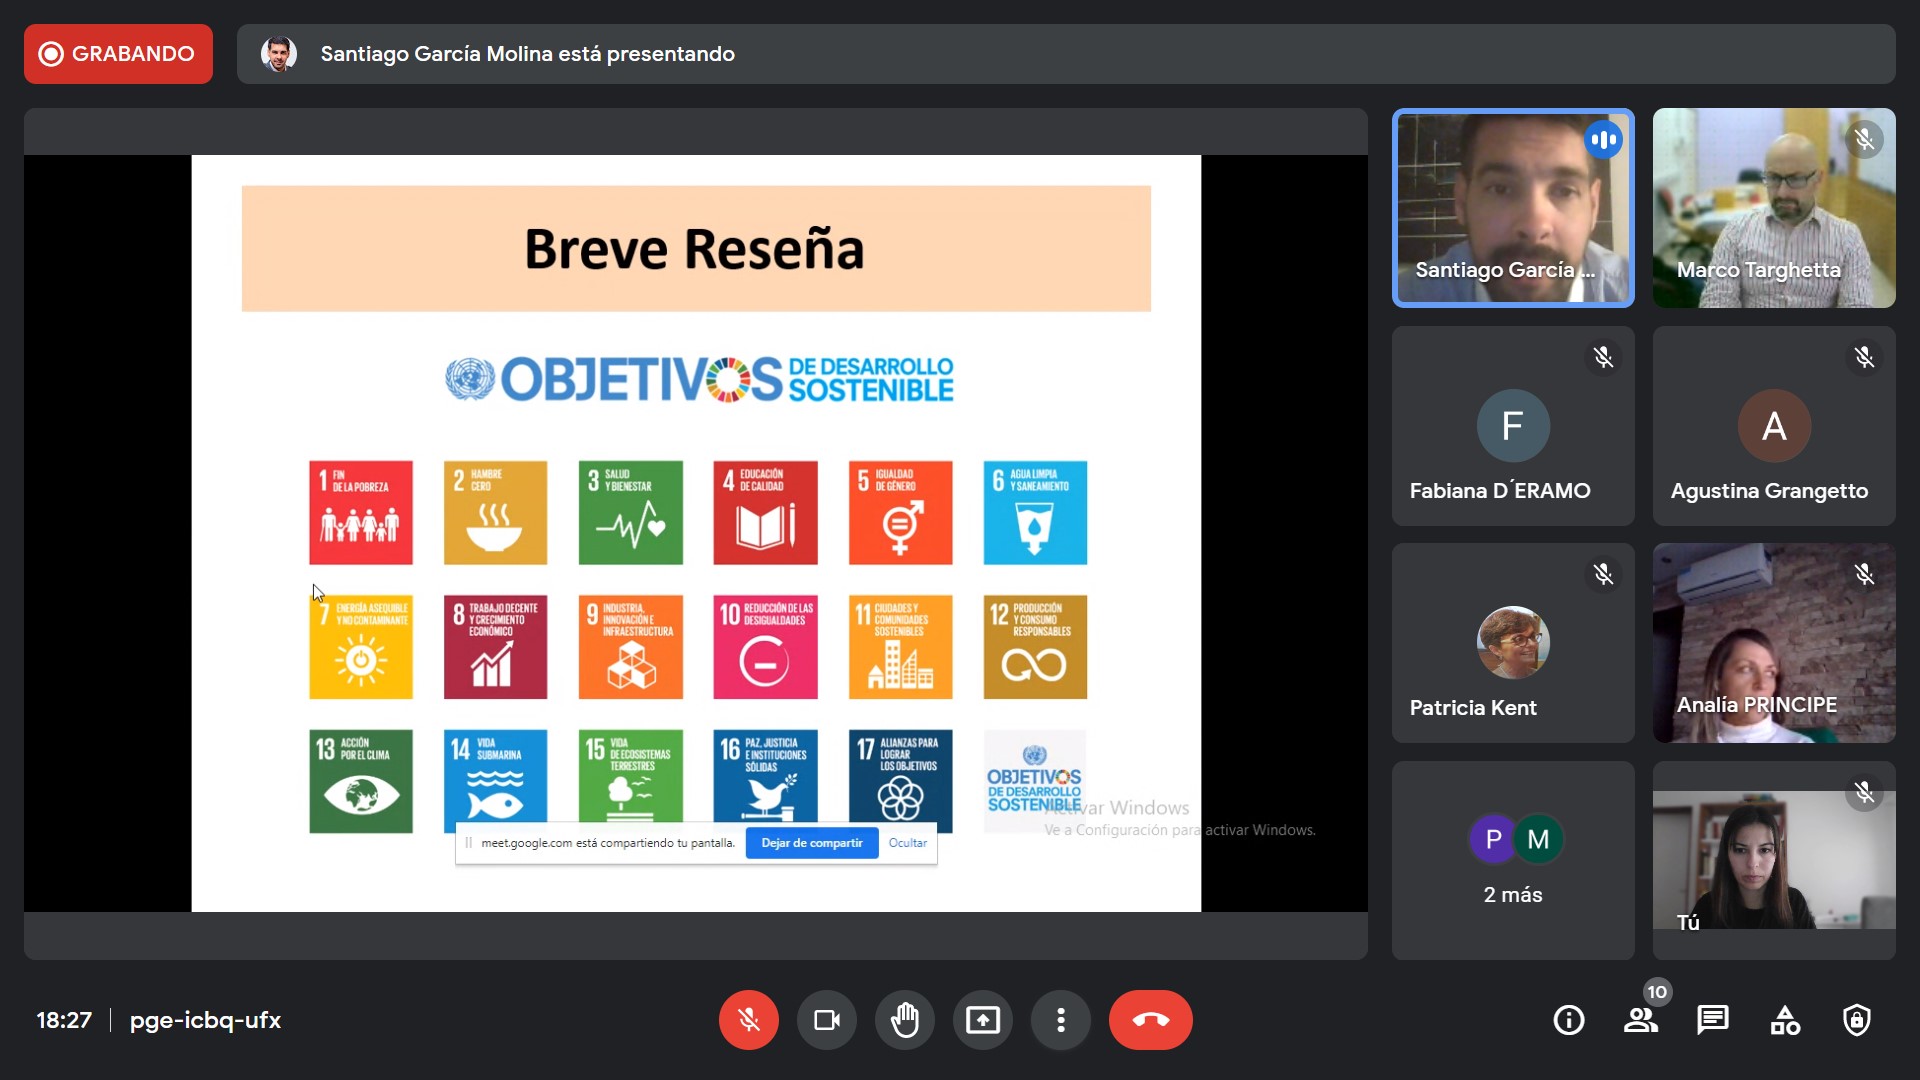1920x1080 pixels.
Task: Click the Ocultar link
Action: coord(908,843)
